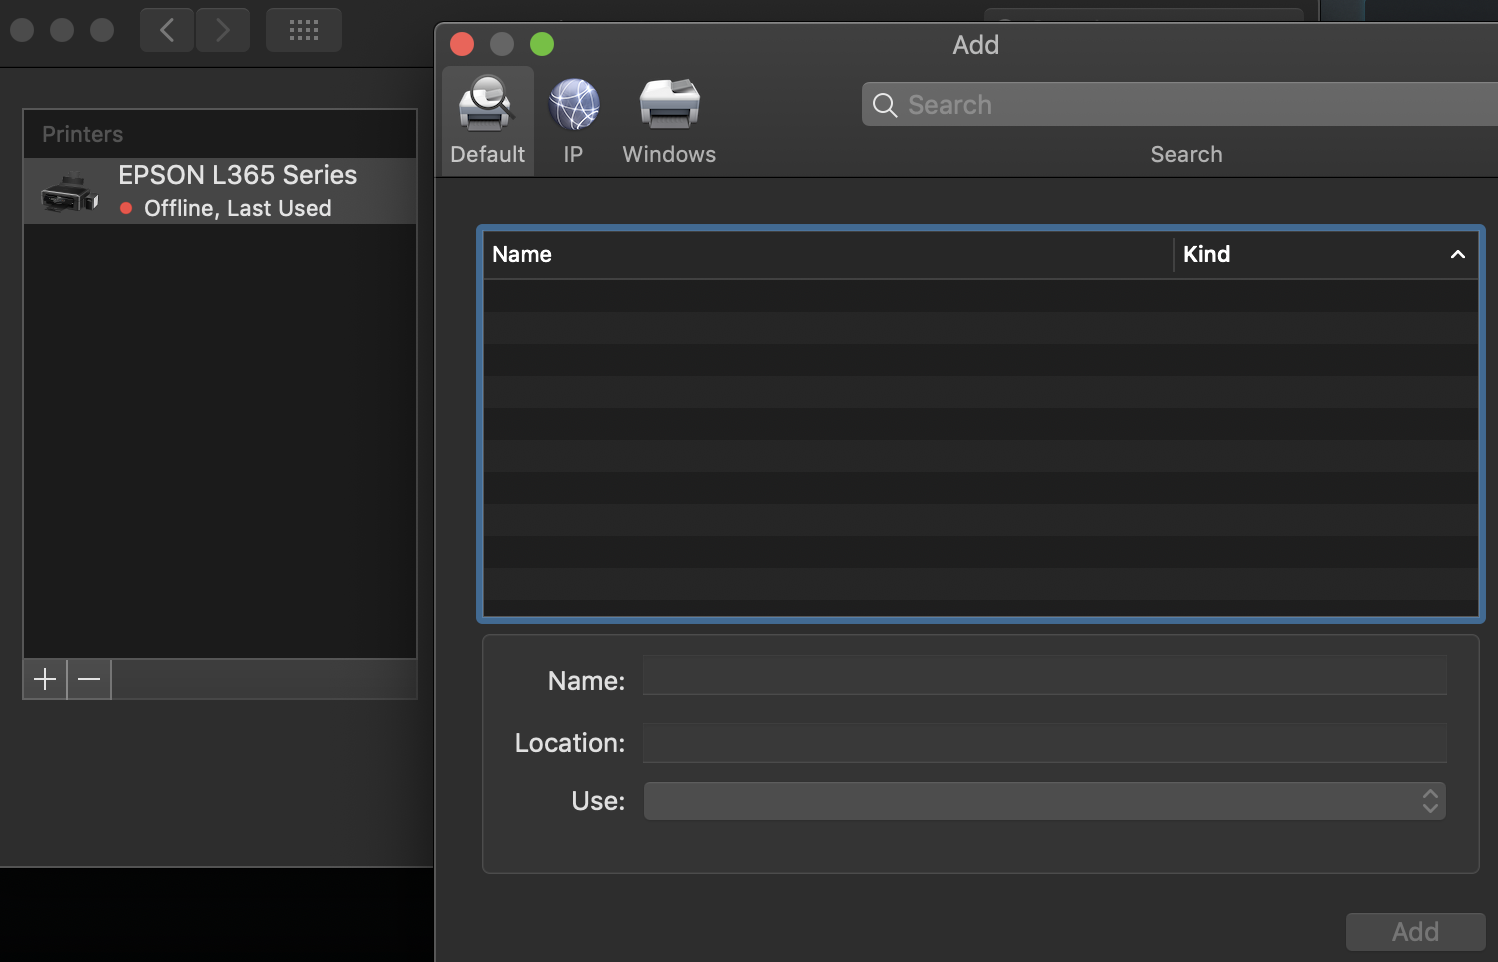This screenshot has height=962, width=1498.
Task: Open the Use driver dropdown
Action: (x=1044, y=800)
